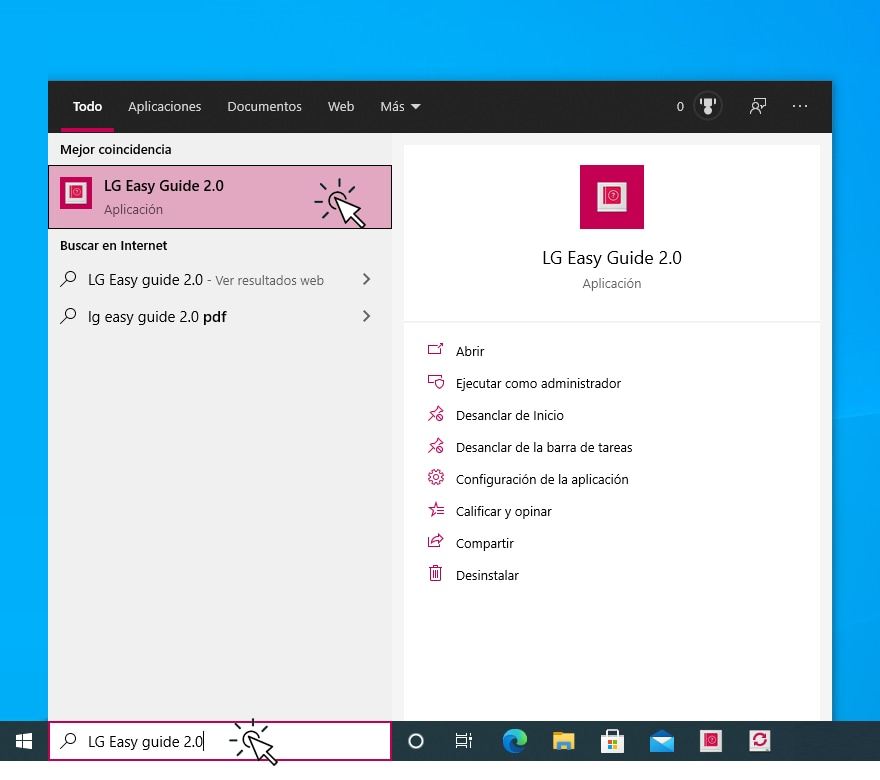Open the LG Easy Guide 2.0 best match

(x=220, y=197)
